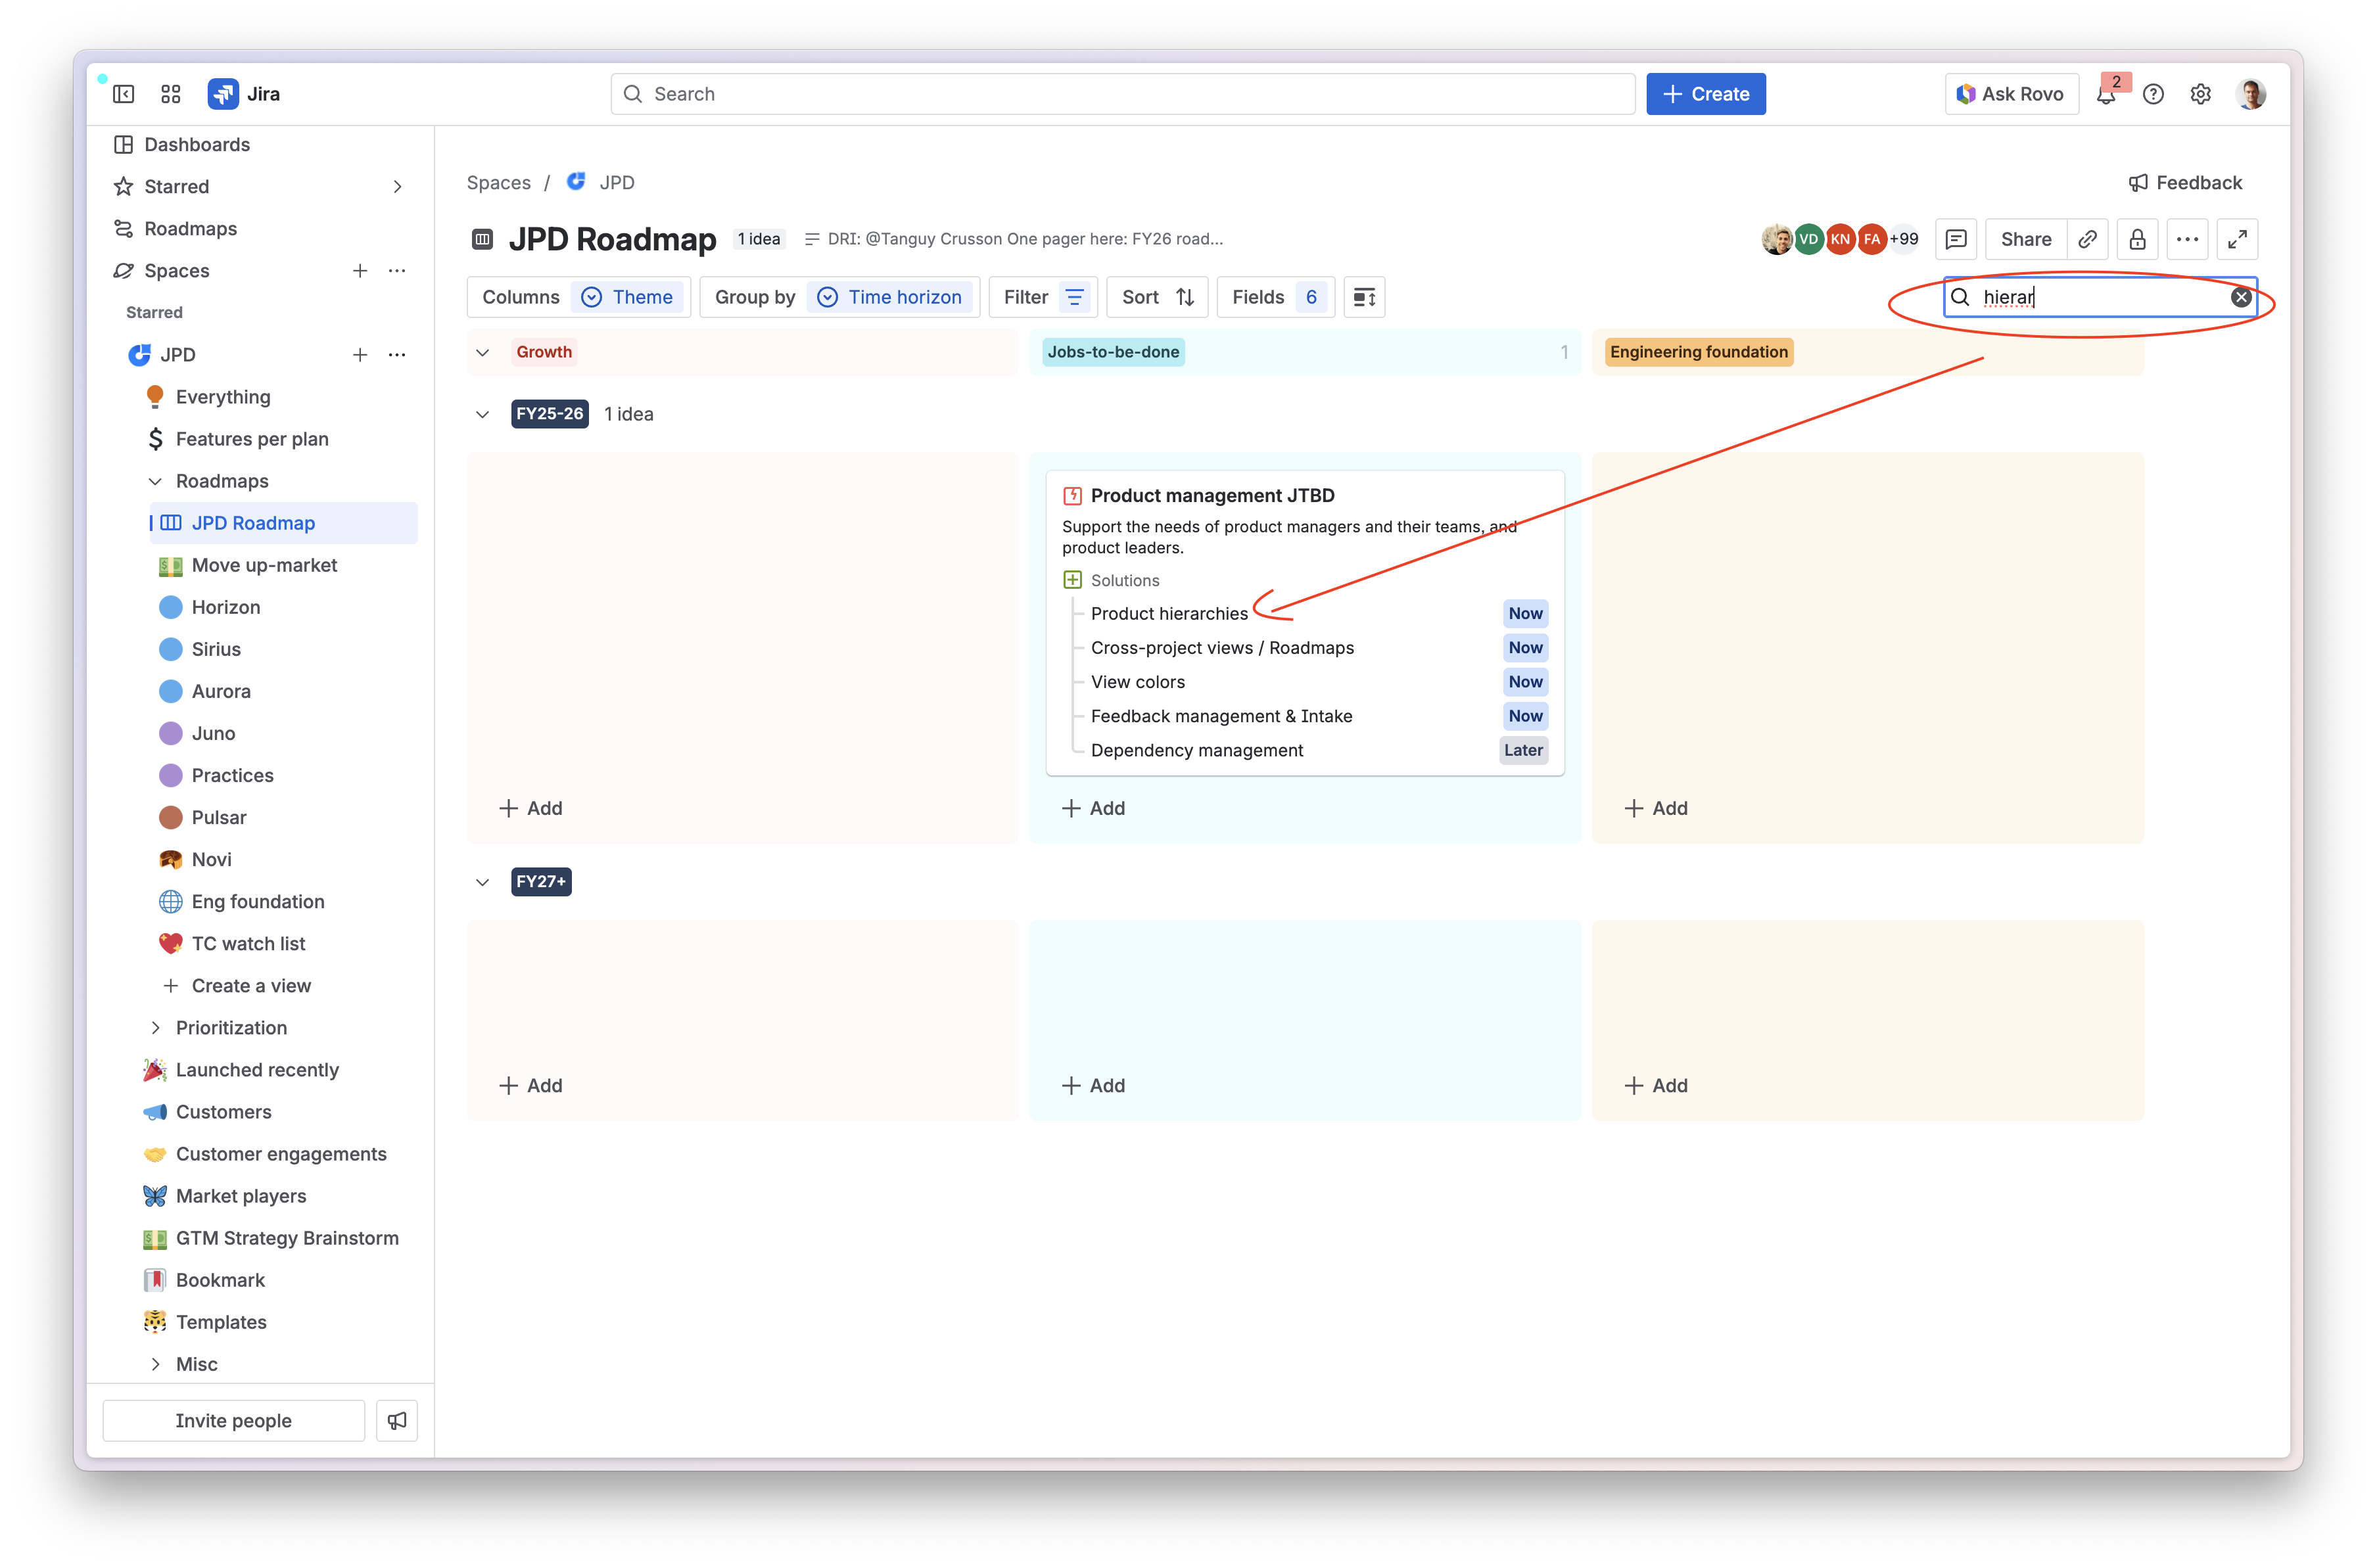Open the settings gear icon

(2200, 94)
